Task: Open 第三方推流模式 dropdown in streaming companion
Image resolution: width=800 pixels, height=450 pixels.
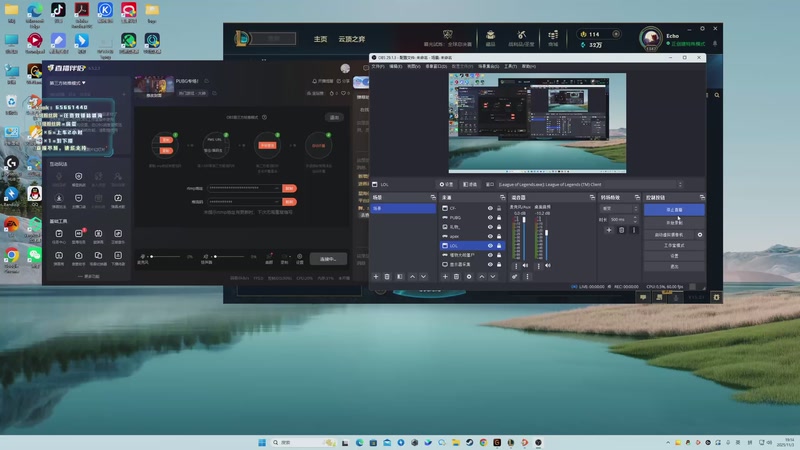Action: point(67,83)
